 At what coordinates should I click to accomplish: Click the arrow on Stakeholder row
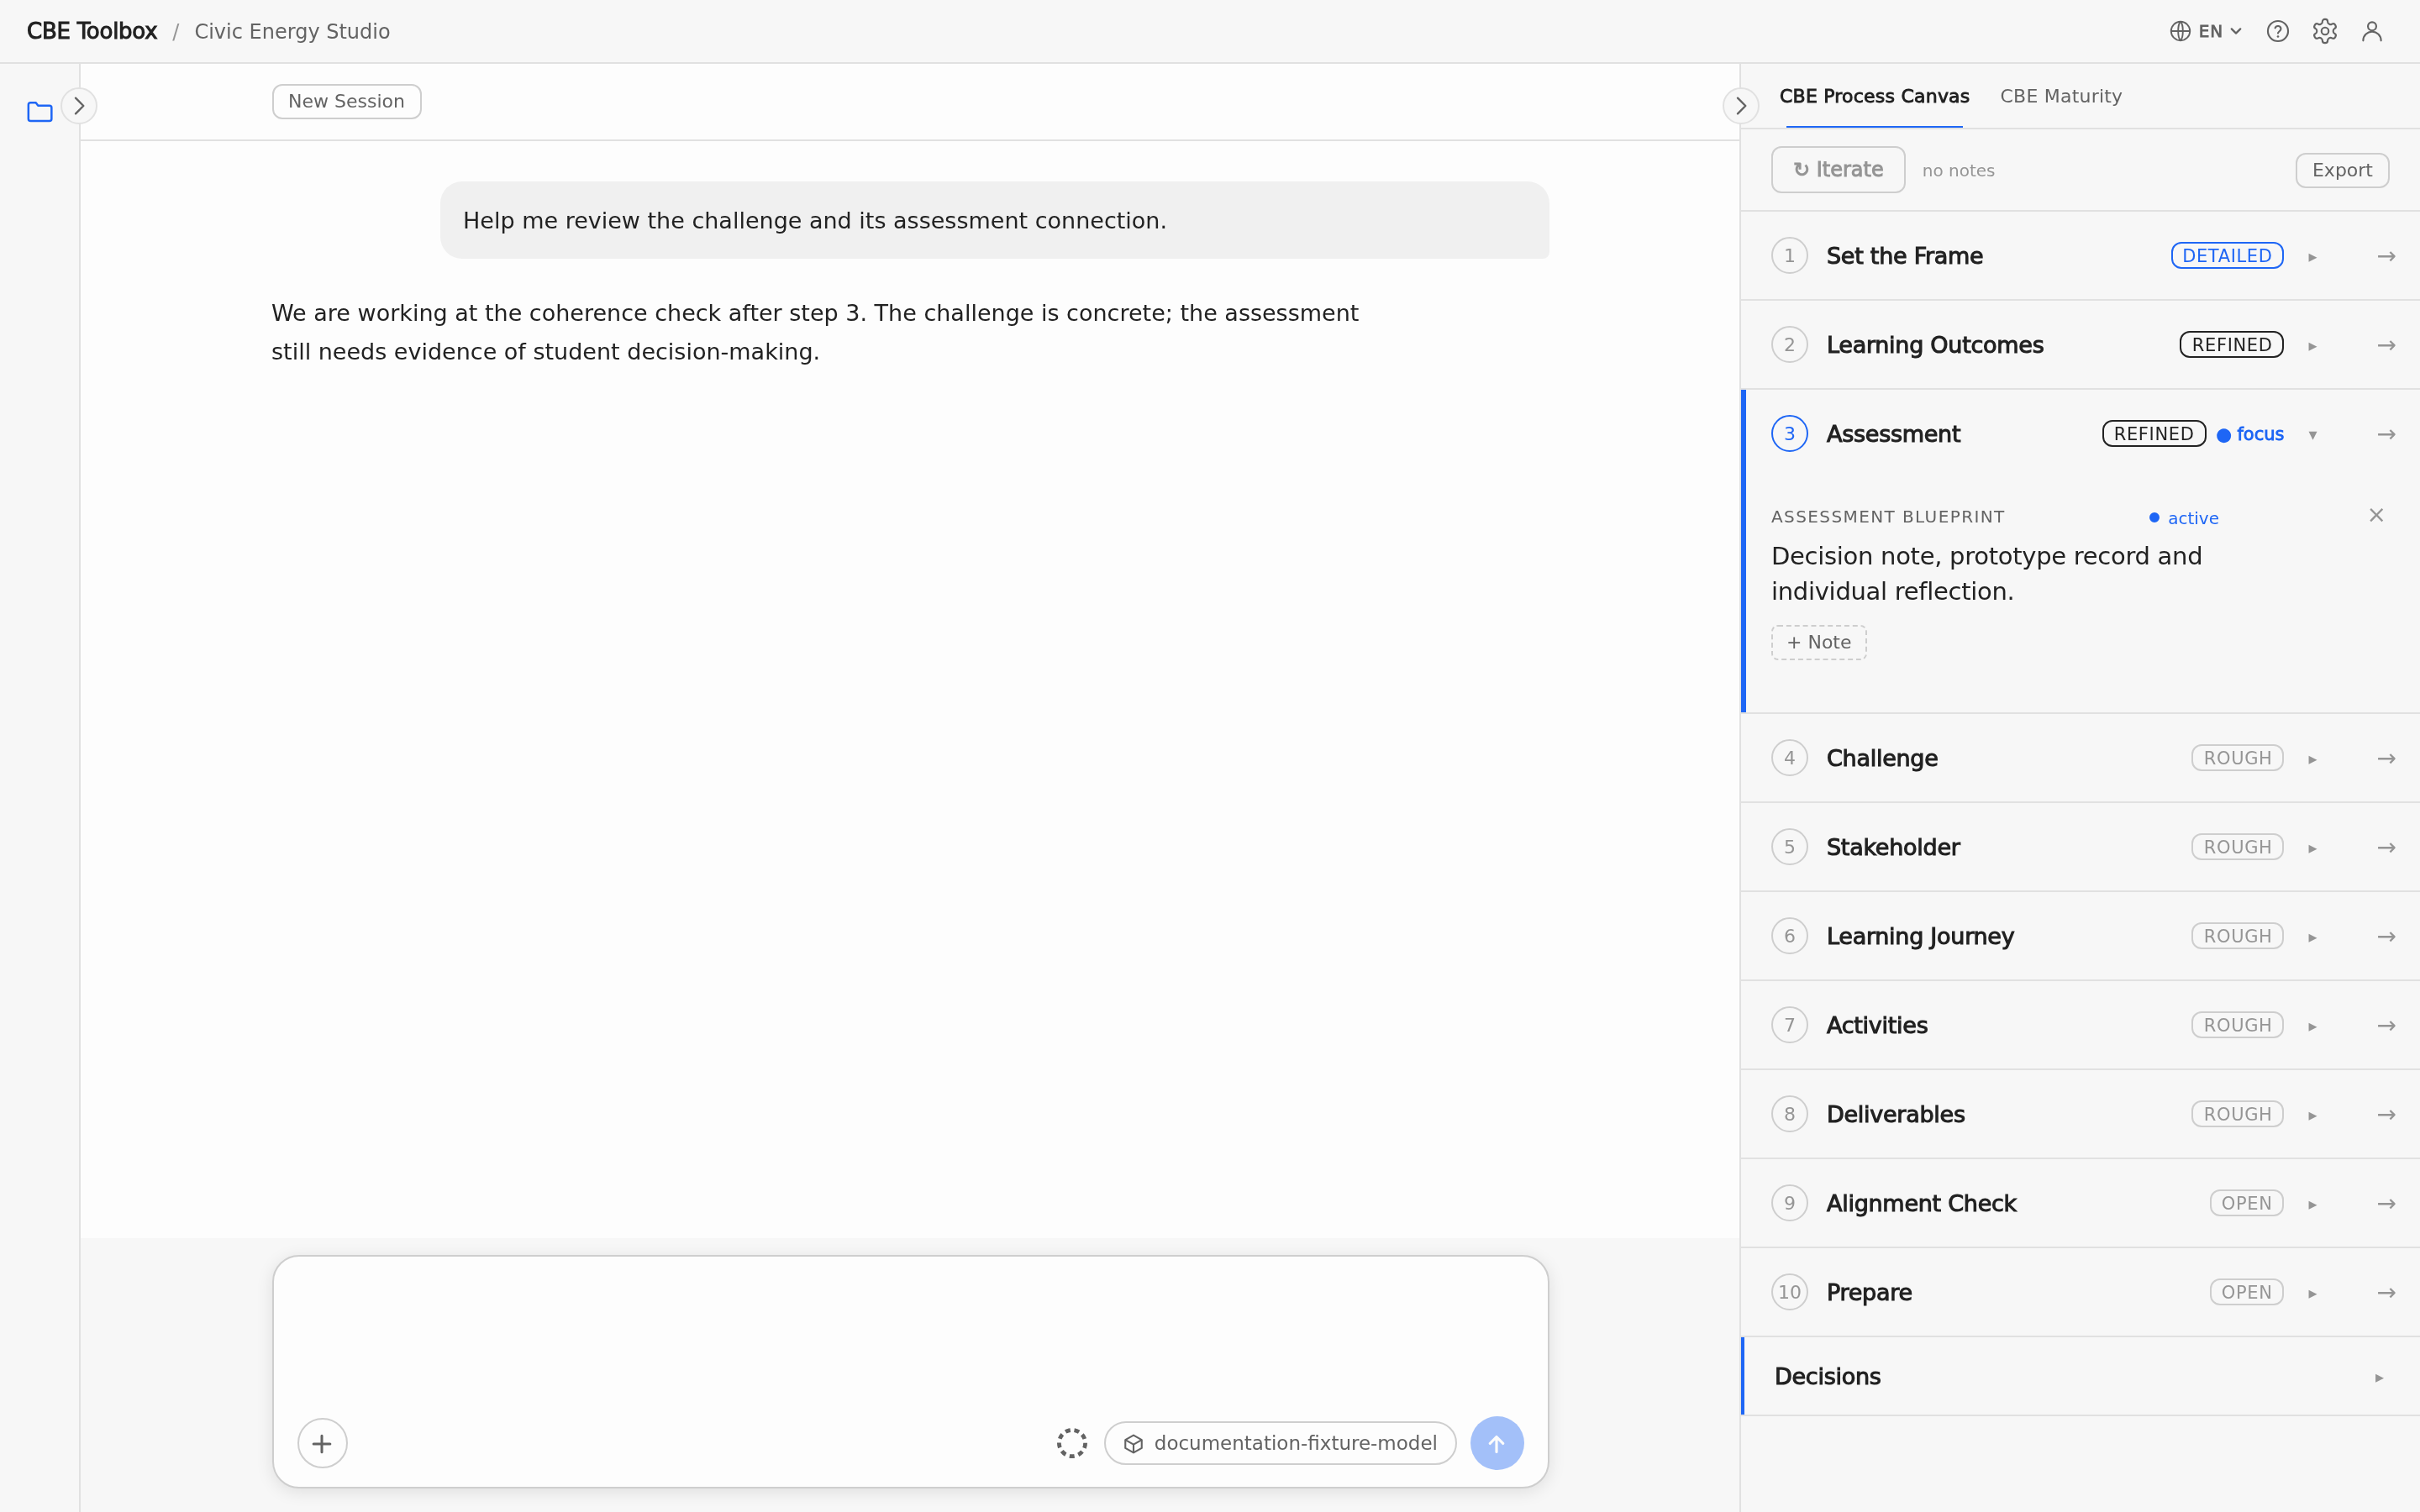click(x=2386, y=847)
